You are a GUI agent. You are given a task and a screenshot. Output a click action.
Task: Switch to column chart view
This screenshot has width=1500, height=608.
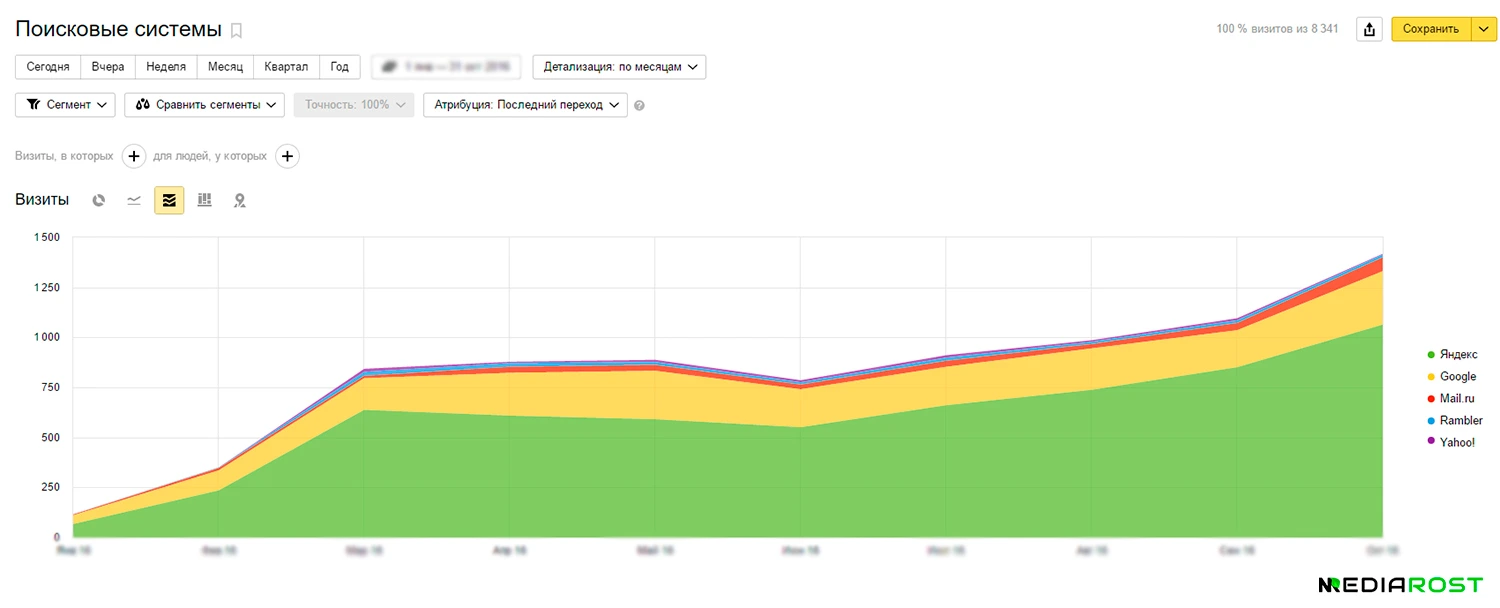[x=205, y=201]
